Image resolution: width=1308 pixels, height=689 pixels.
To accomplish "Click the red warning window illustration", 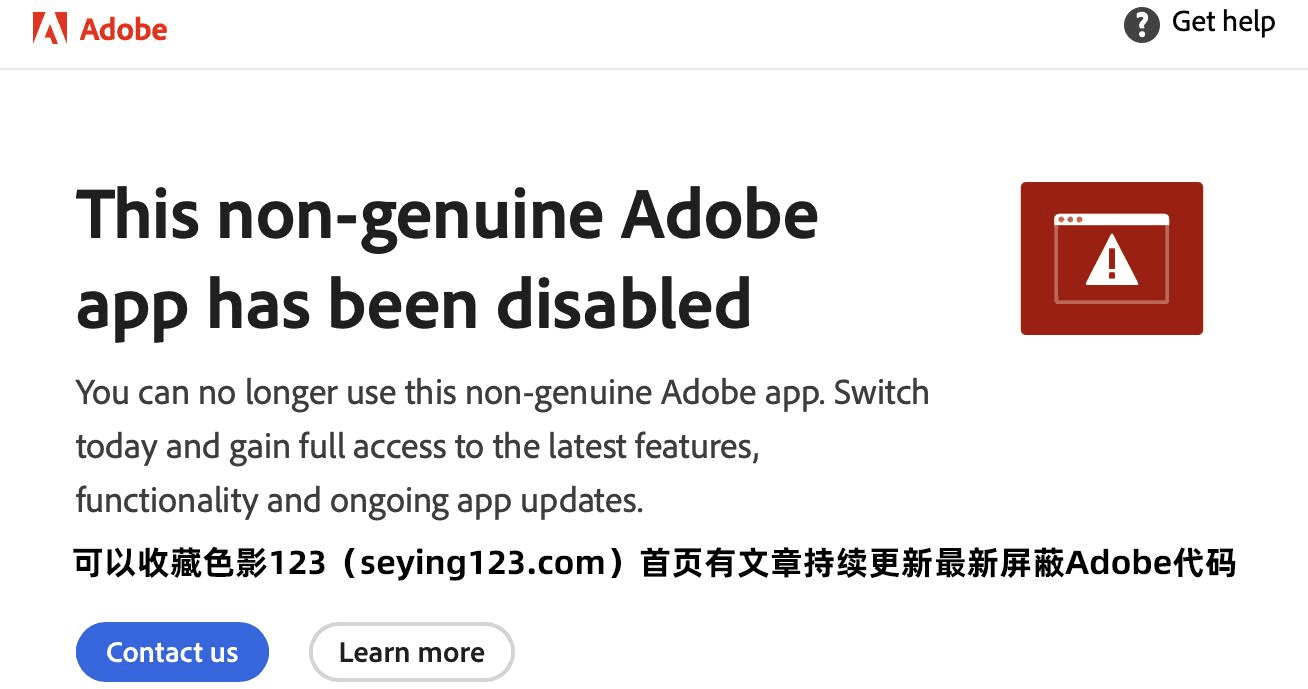I will click(x=1111, y=258).
